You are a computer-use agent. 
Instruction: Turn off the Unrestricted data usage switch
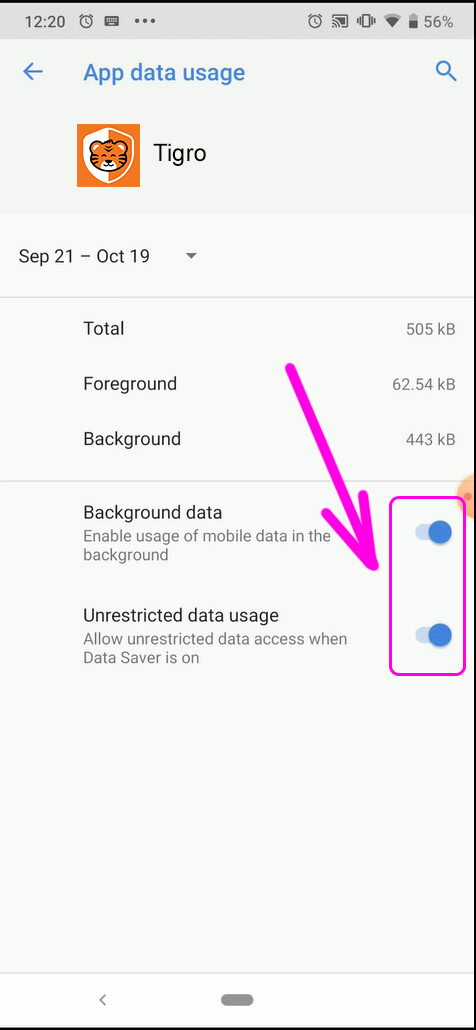coord(433,635)
